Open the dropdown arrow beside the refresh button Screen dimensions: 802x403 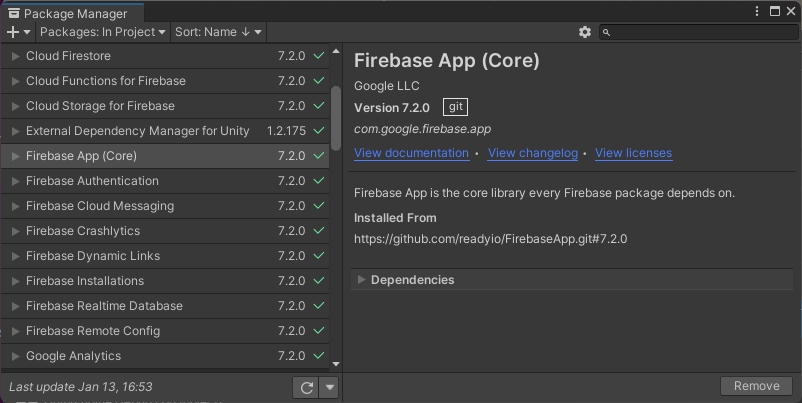(x=329, y=387)
